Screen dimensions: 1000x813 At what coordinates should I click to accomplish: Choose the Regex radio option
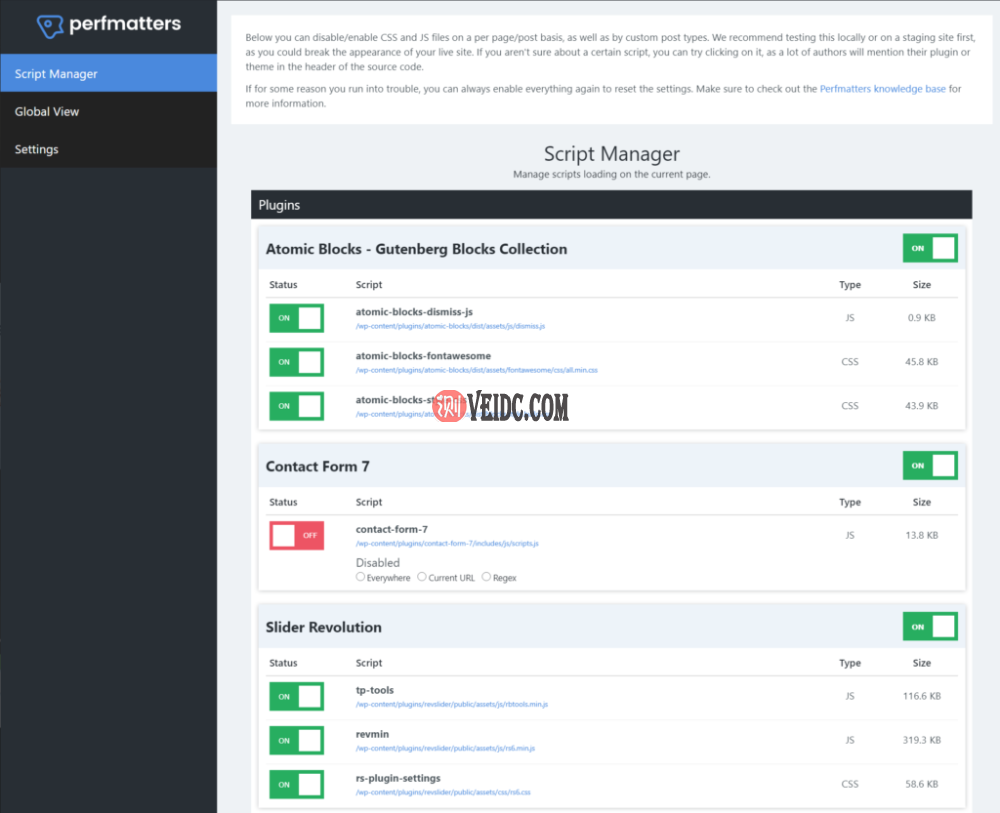(487, 577)
